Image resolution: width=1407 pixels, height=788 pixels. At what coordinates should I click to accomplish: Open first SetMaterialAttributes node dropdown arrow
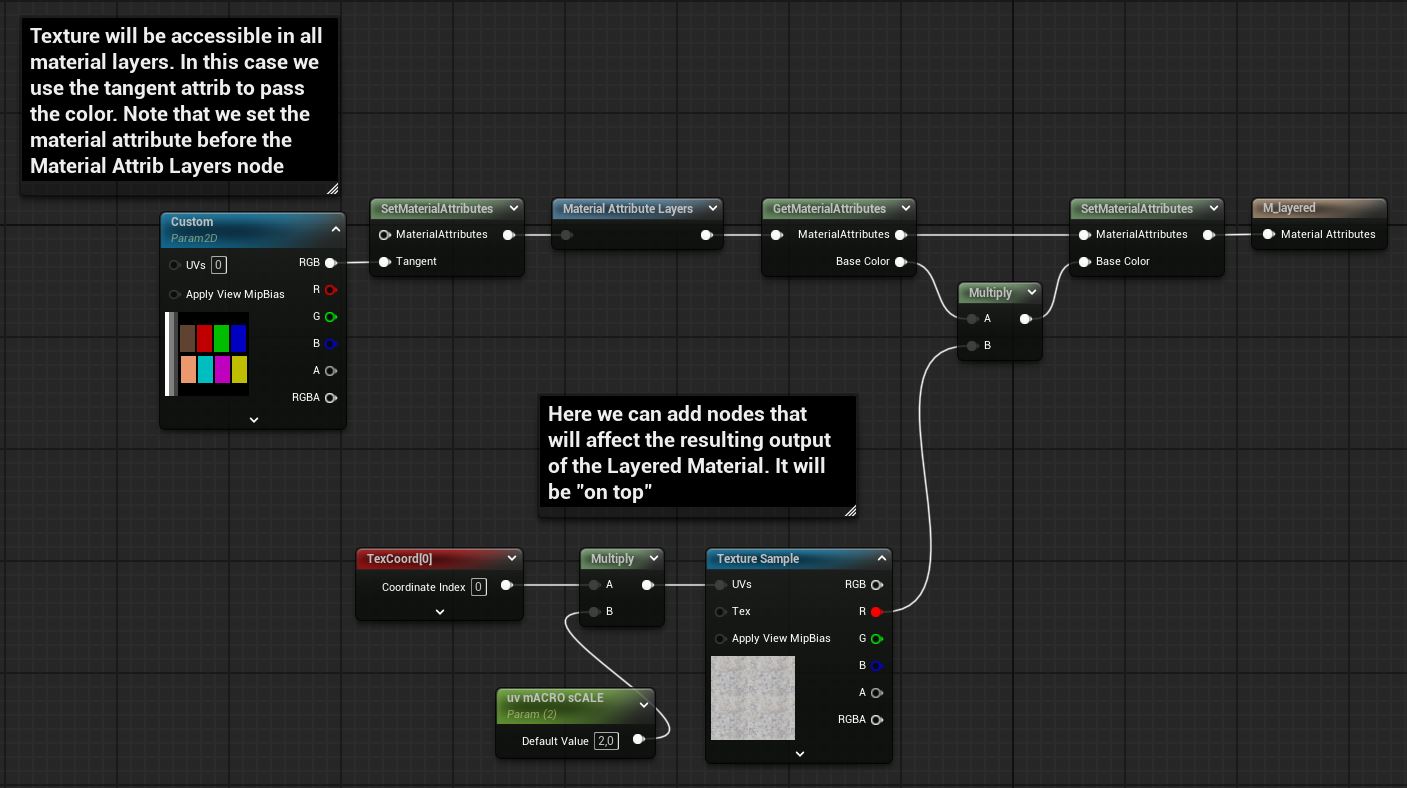[514, 208]
